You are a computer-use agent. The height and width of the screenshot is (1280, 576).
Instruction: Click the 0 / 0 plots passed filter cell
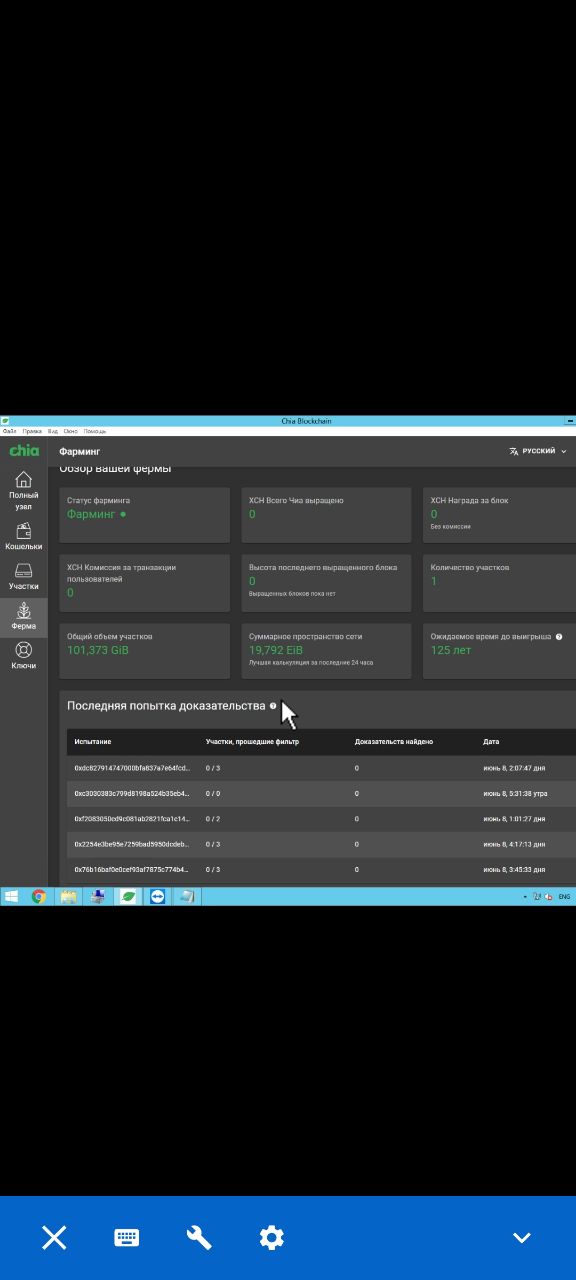pos(213,793)
